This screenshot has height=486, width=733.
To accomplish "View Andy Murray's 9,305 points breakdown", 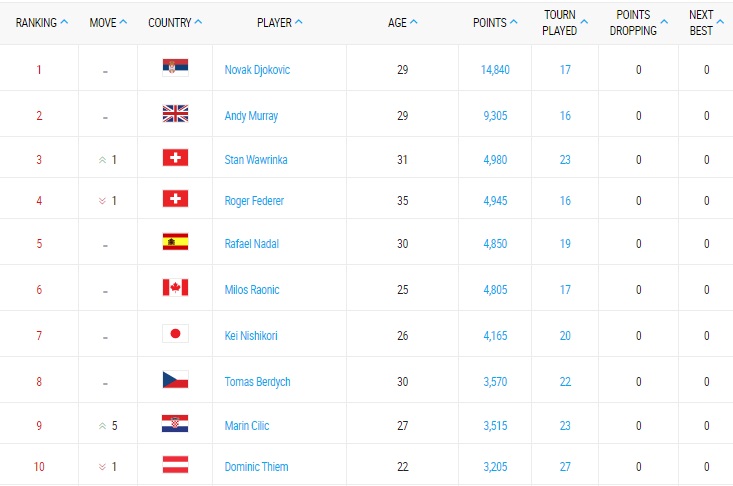I will click(494, 116).
